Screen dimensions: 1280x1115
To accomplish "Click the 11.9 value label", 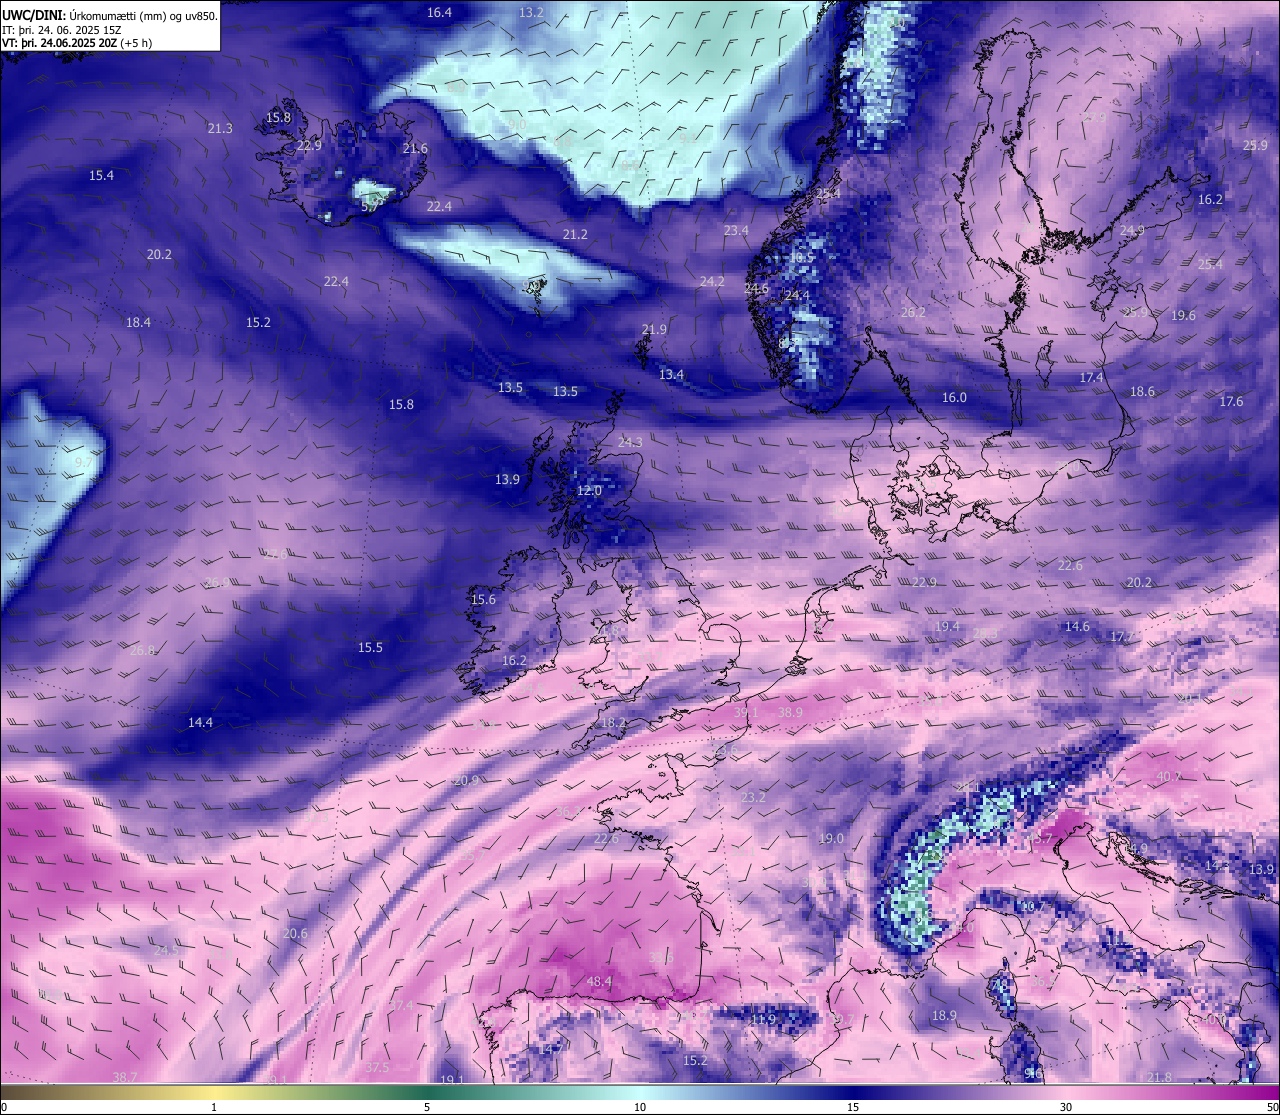I will click(763, 1019).
